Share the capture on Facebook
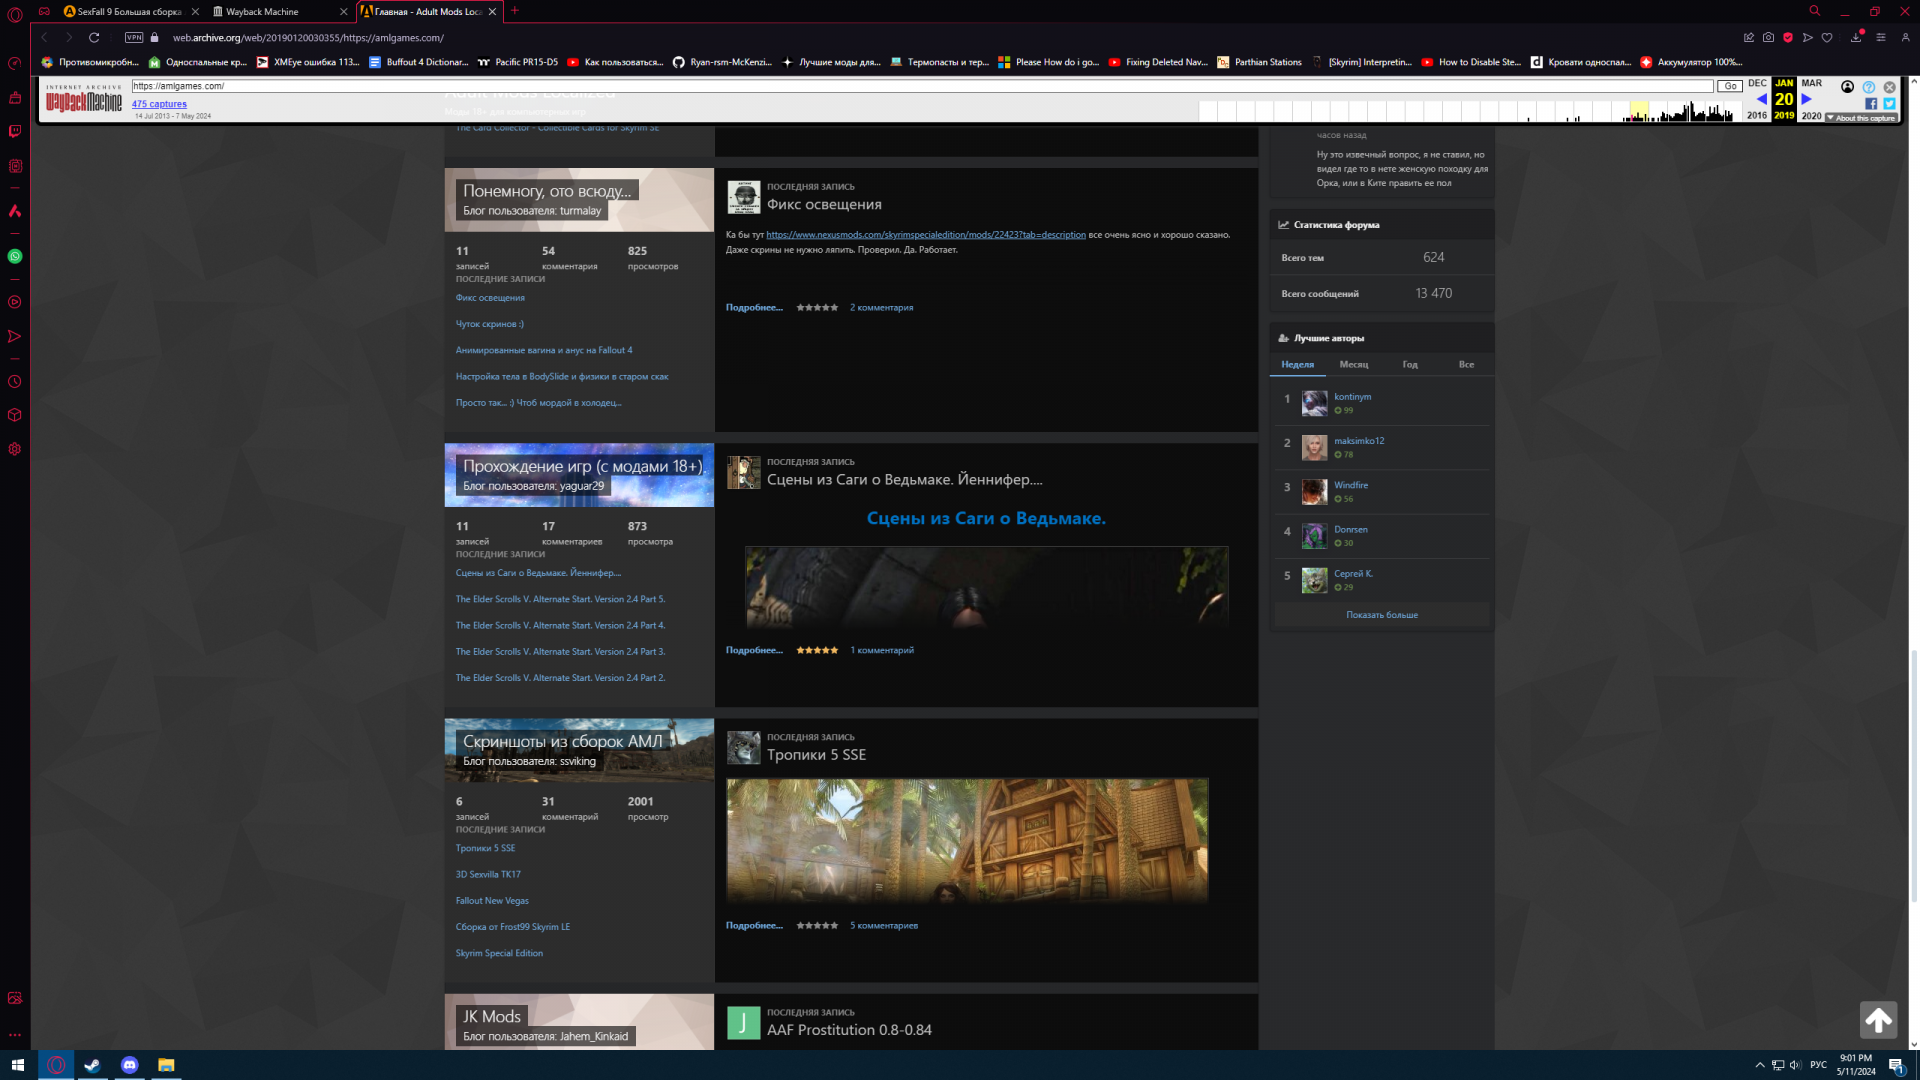This screenshot has width=1920, height=1080. tap(1871, 103)
